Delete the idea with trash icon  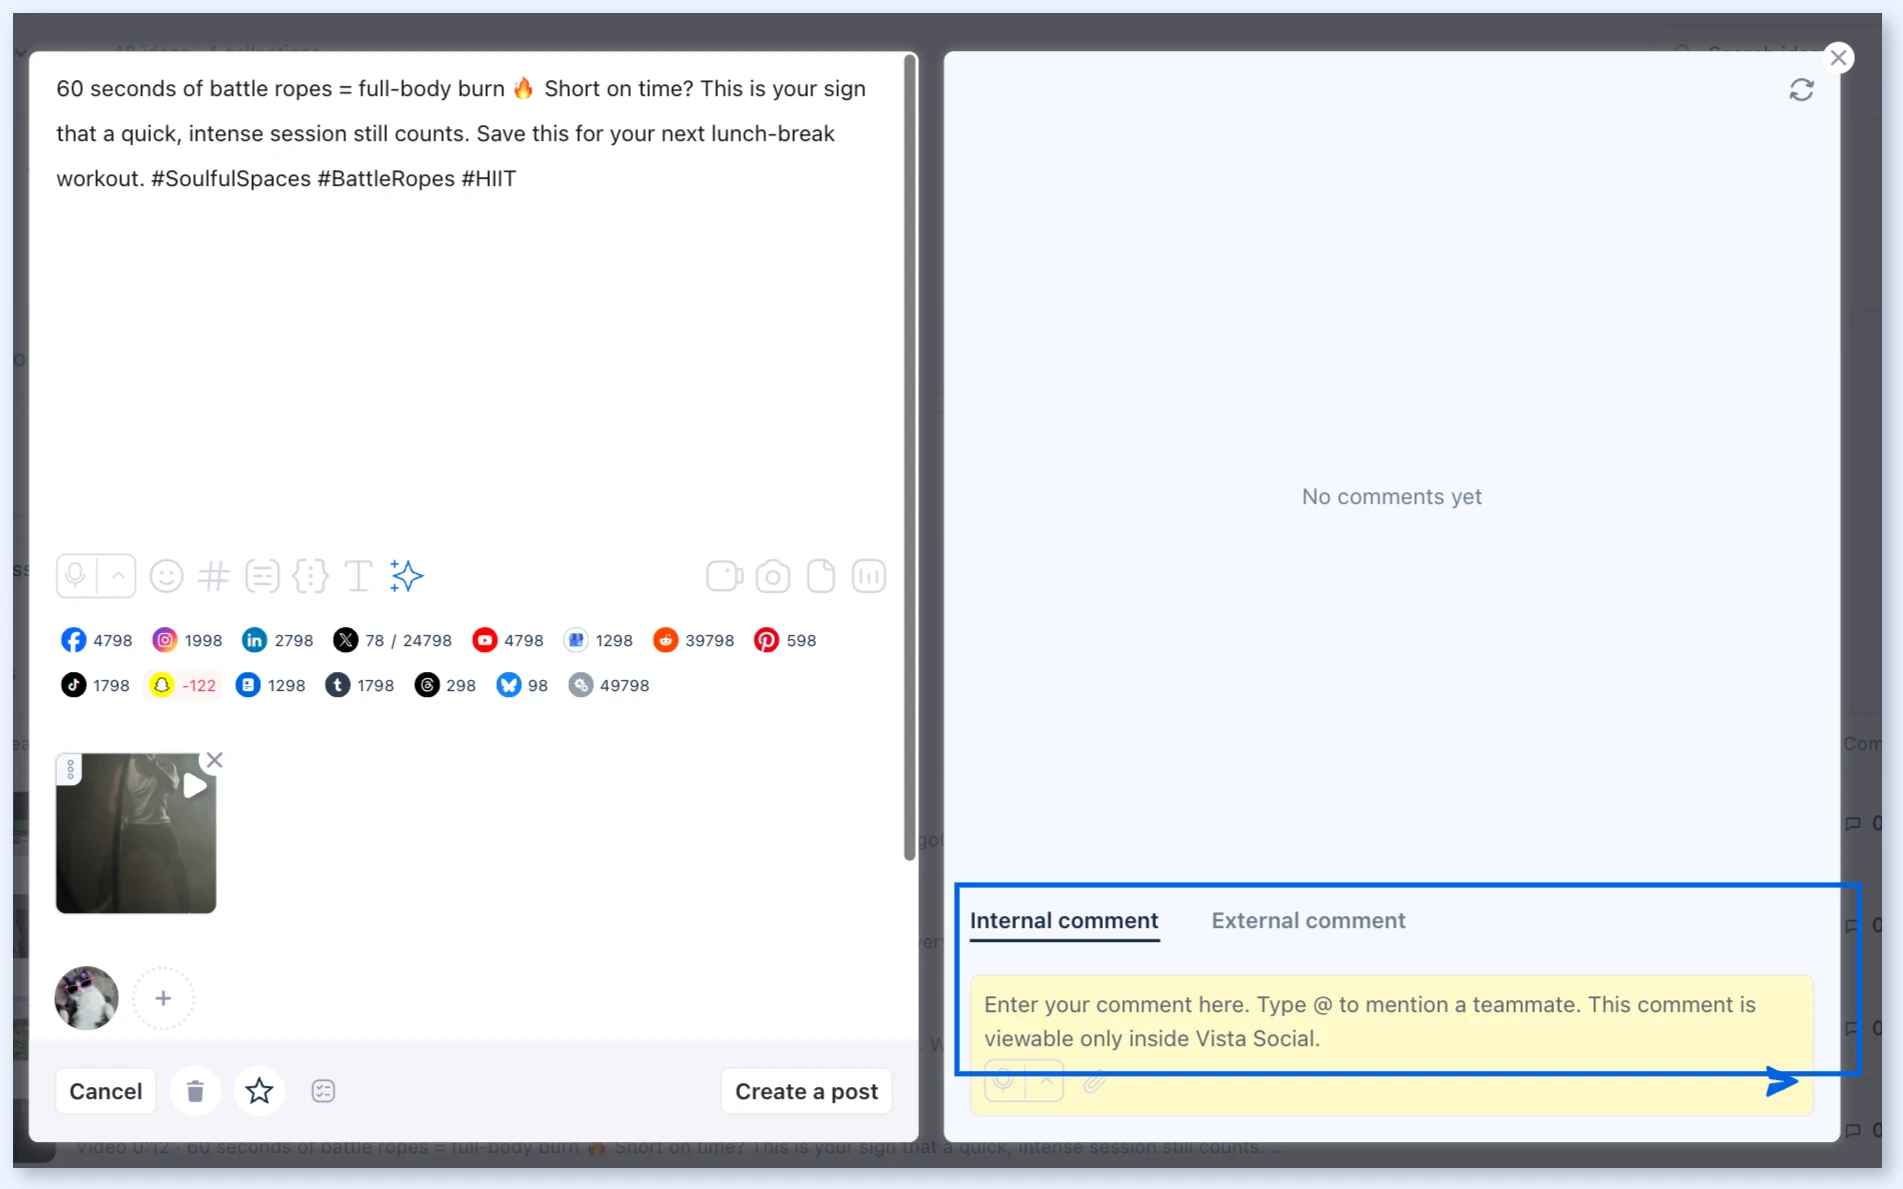[195, 1091]
